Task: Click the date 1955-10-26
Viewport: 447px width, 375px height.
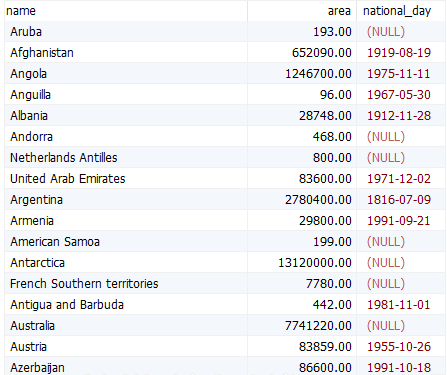Action: [x=399, y=347]
